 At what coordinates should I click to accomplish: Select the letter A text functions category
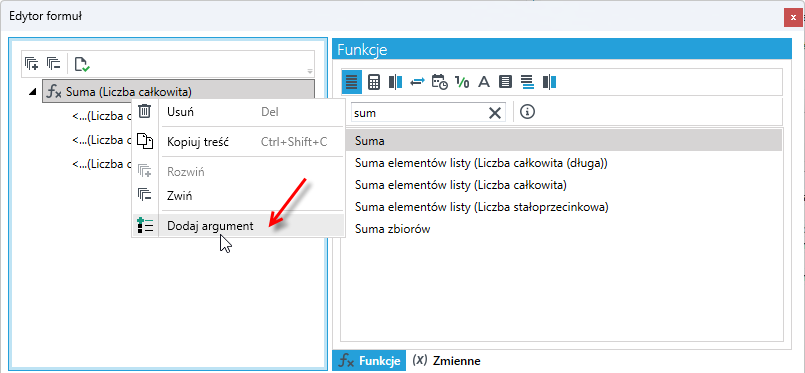[x=484, y=82]
